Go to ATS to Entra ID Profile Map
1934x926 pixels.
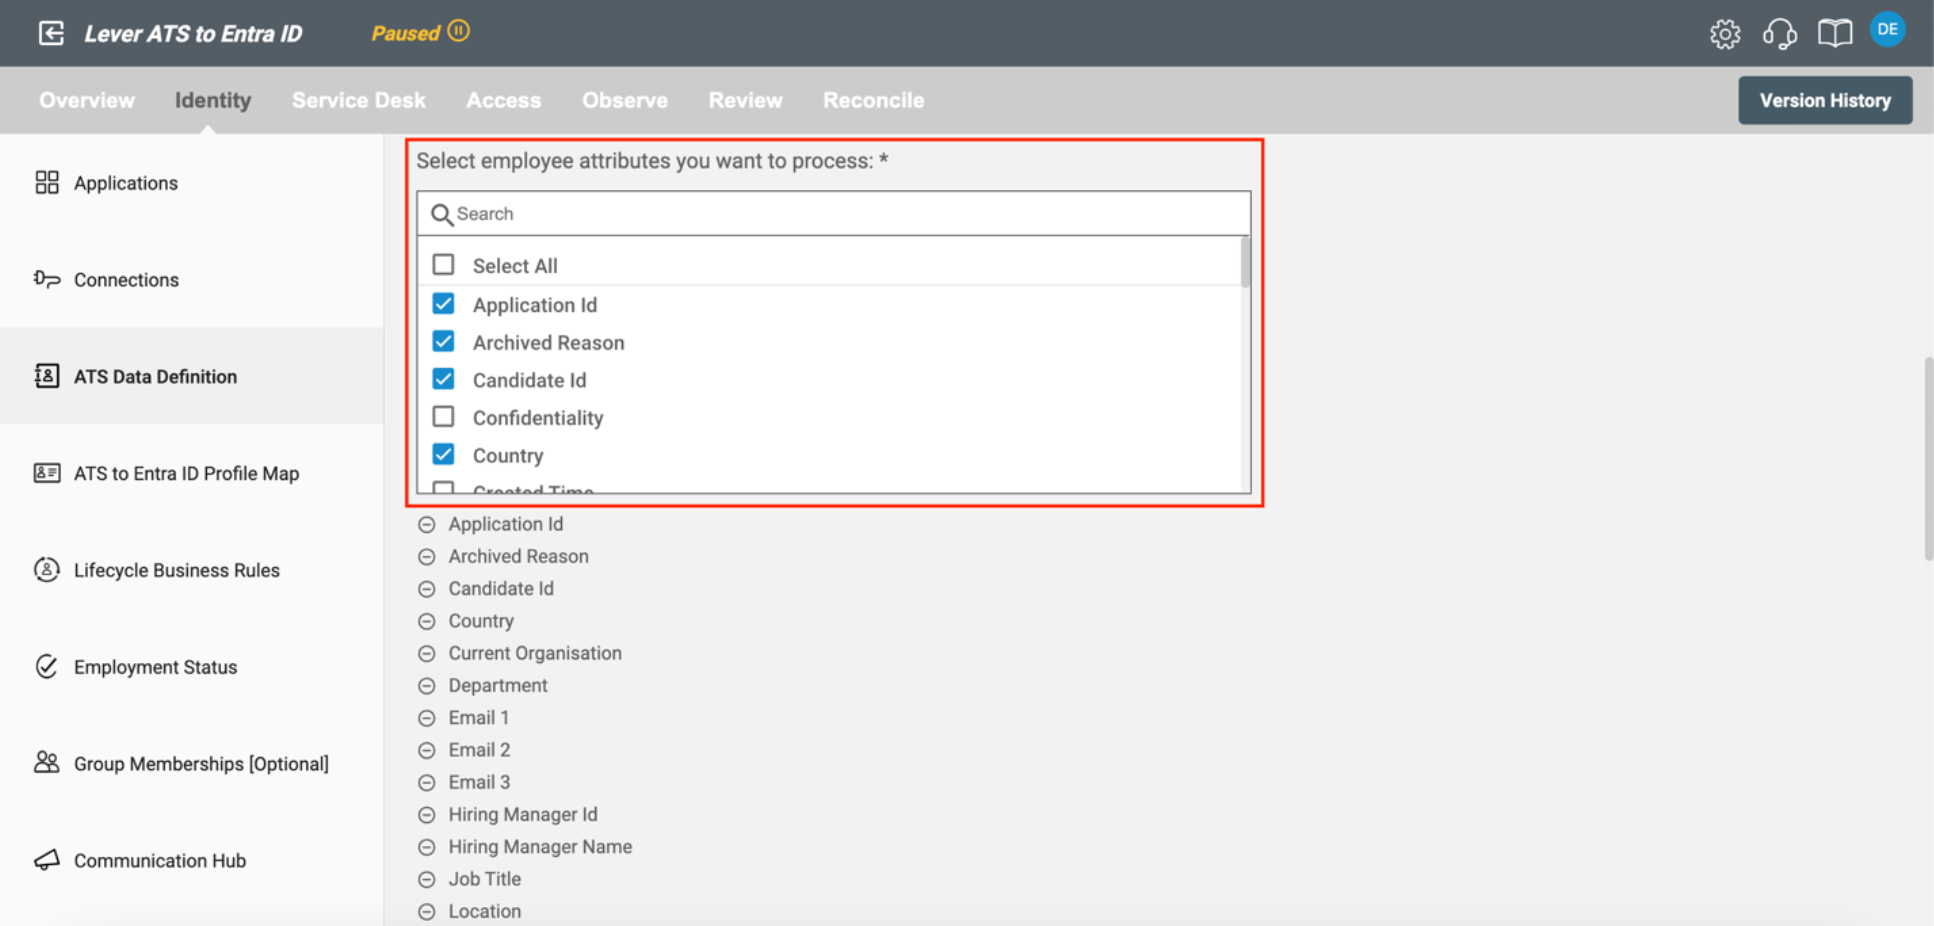click(x=186, y=473)
